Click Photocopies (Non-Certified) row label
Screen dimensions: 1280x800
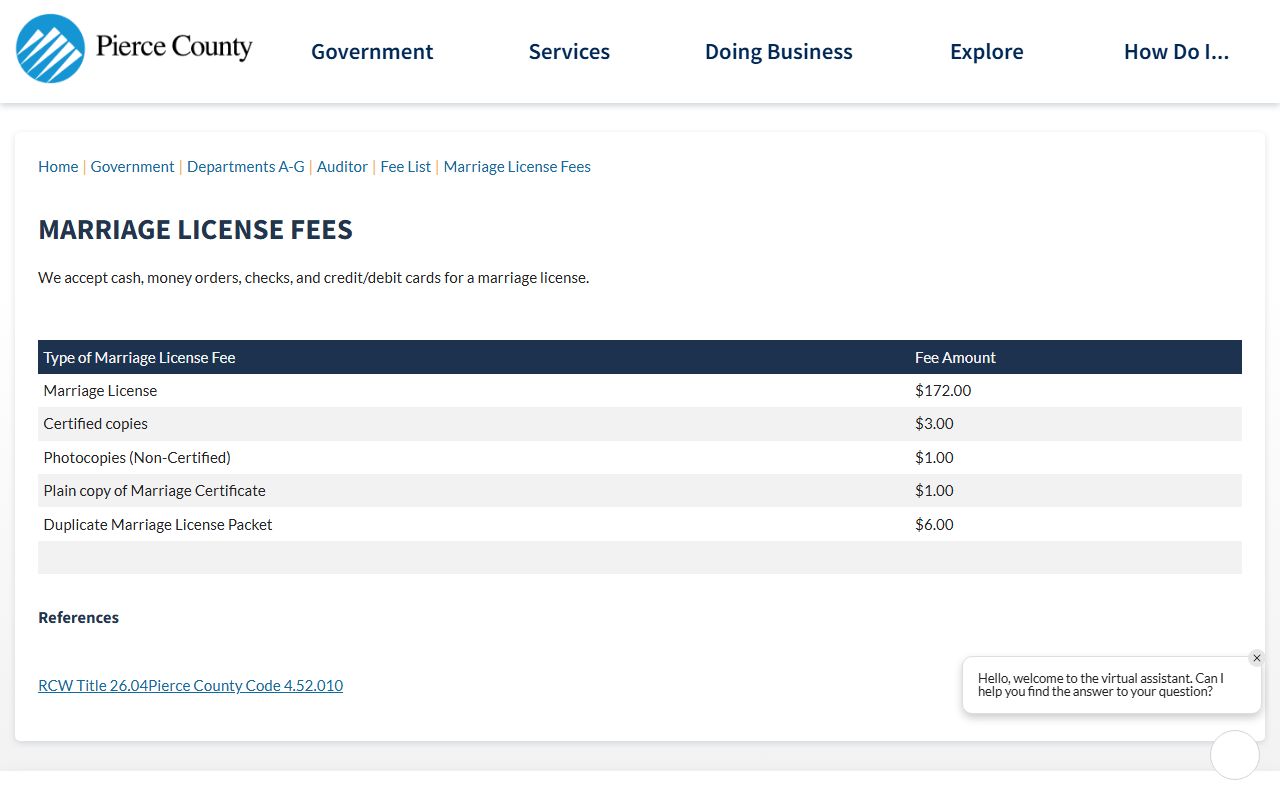137,458
